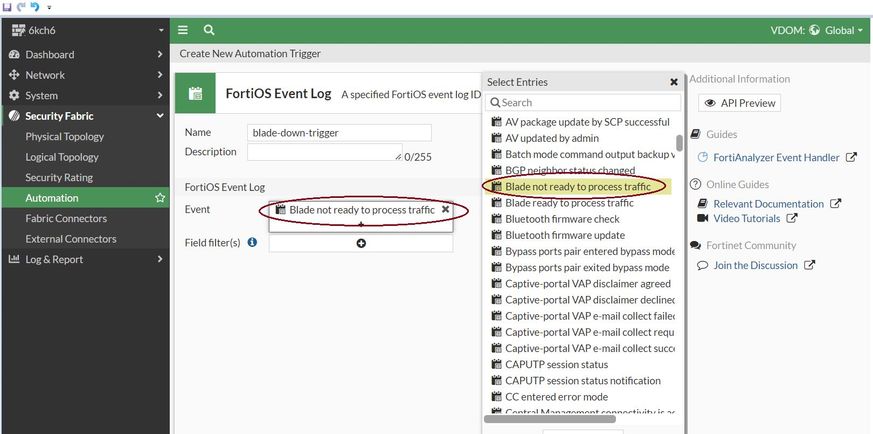Expand the Dashboard menu
The height and width of the screenshot is (434, 873).
pos(85,55)
